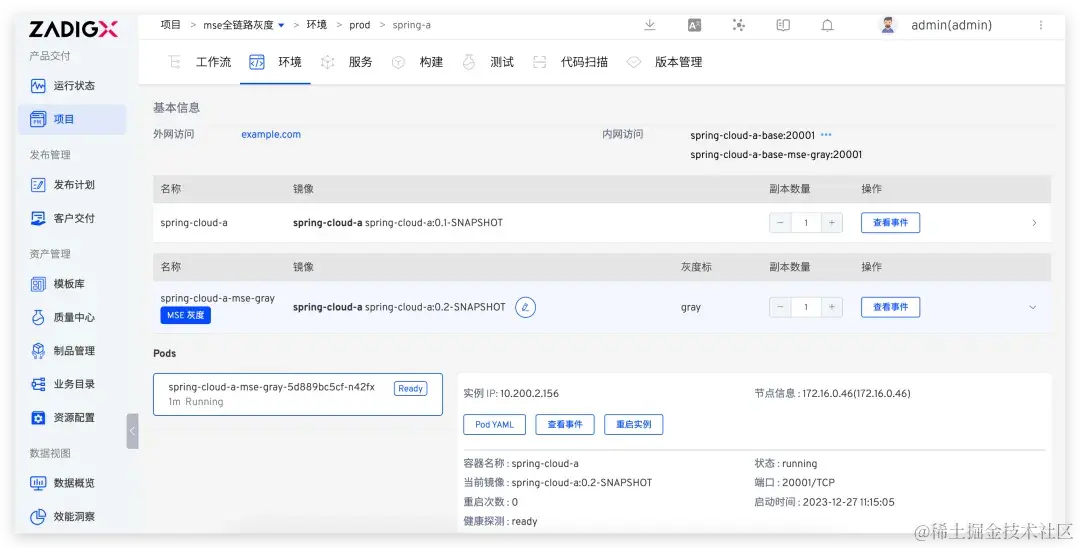Click 查看事件 for spring-cloud-a-mse-gray
Image resolution: width=1080 pixels, height=548 pixels.
(891, 307)
